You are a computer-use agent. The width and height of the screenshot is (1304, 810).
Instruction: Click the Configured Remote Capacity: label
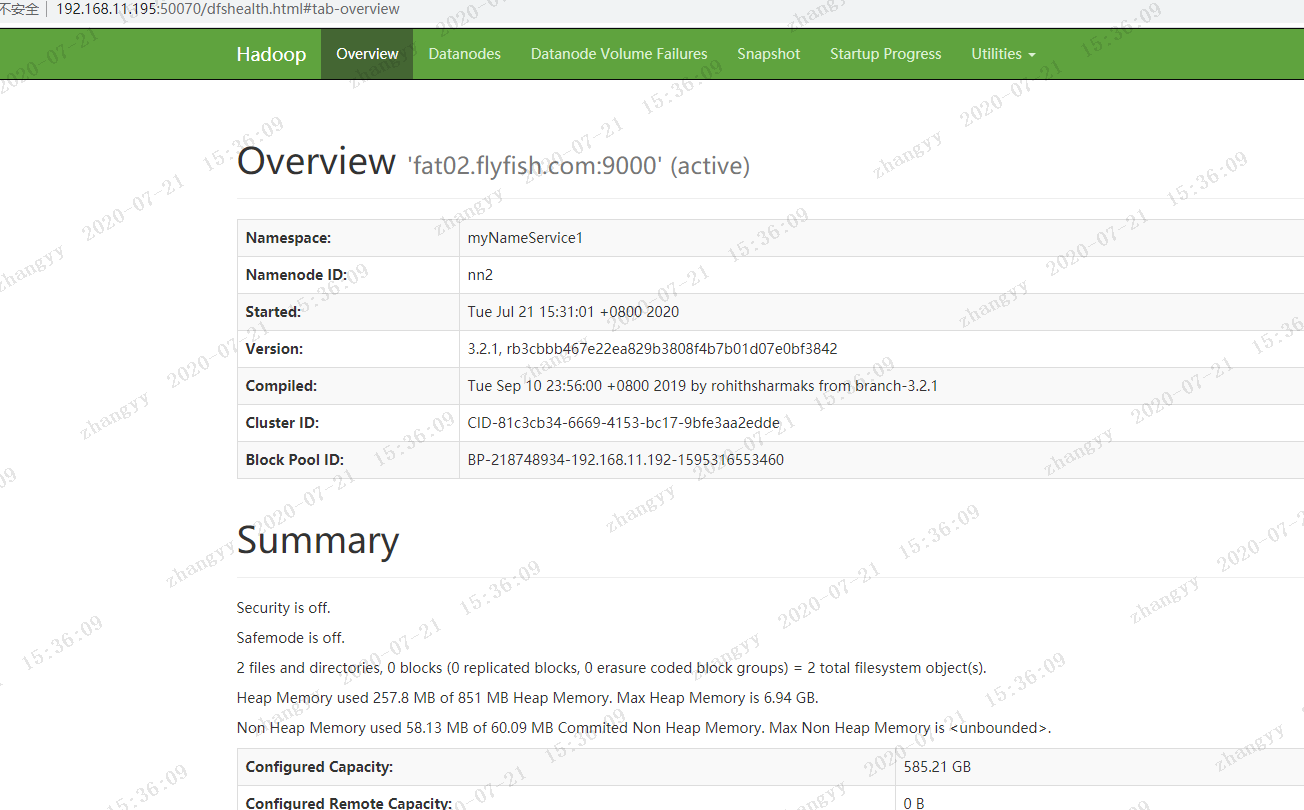pyautogui.click(x=349, y=803)
